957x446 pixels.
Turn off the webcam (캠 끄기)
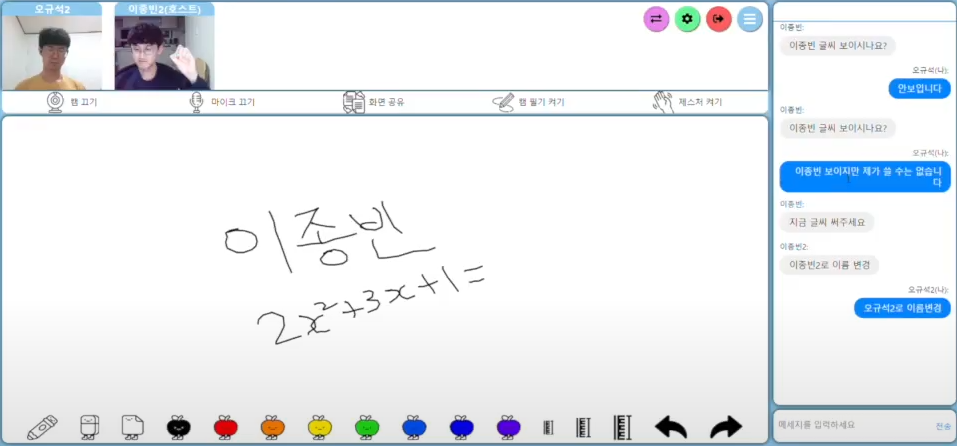[x=72, y=103]
